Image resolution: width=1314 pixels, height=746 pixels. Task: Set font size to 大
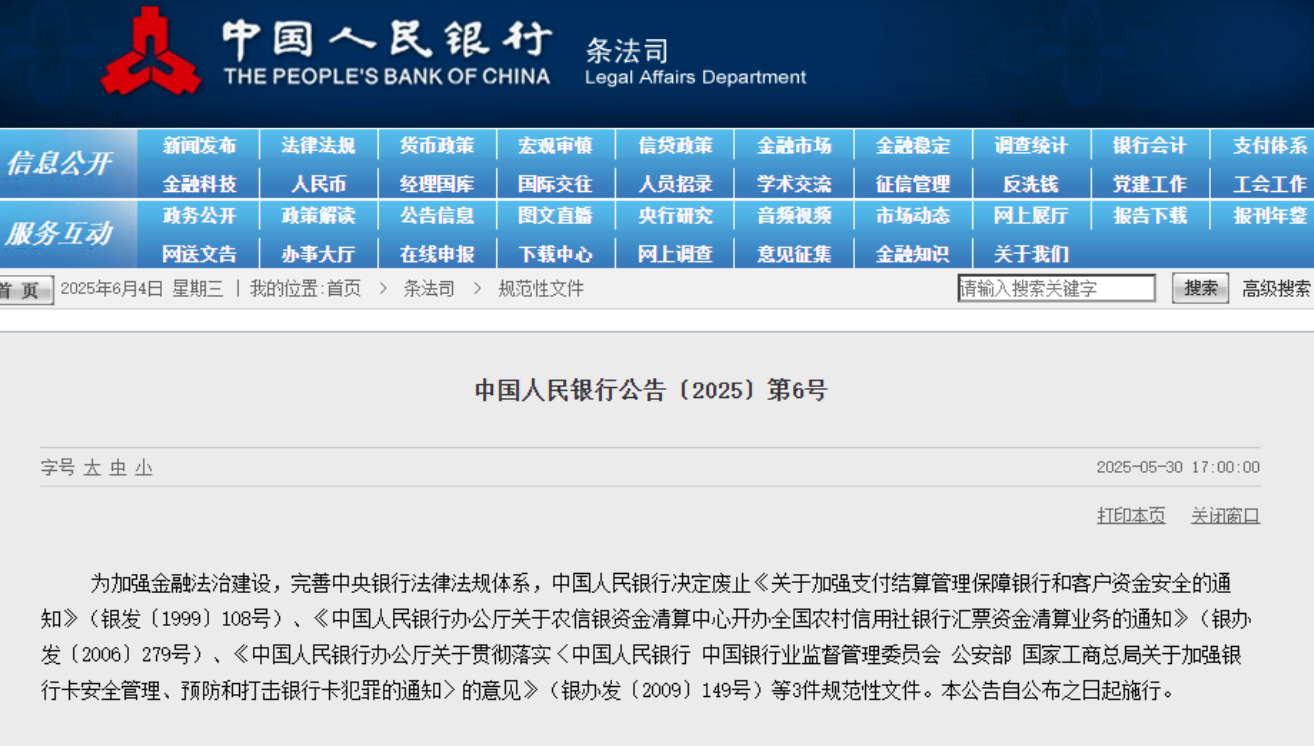(92, 467)
